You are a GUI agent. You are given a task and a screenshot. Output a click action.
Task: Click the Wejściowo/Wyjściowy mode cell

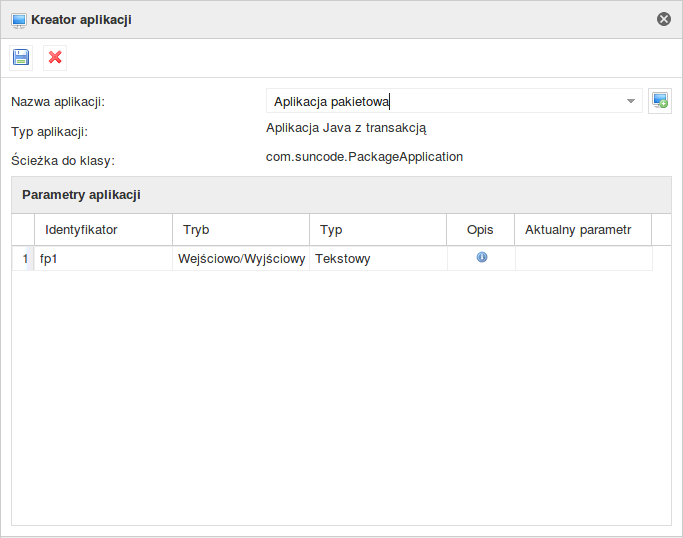240,259
